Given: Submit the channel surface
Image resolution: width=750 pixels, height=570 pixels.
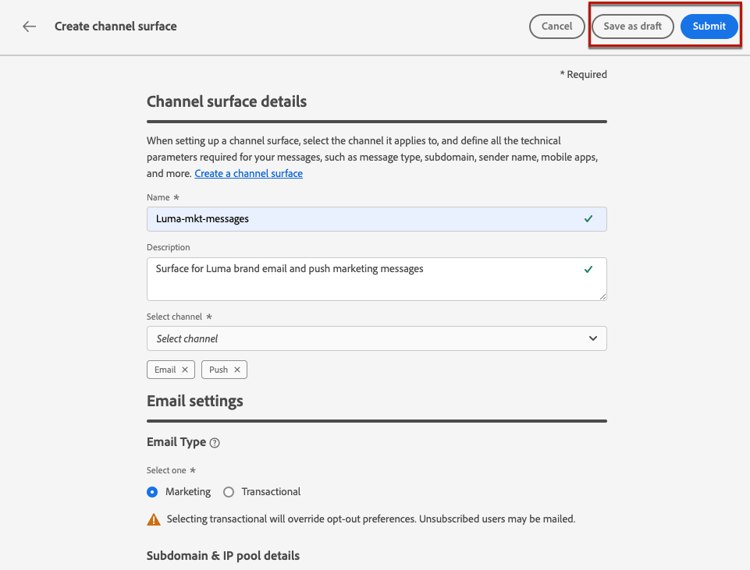Looking at the screenshot, I should [709, 27].
